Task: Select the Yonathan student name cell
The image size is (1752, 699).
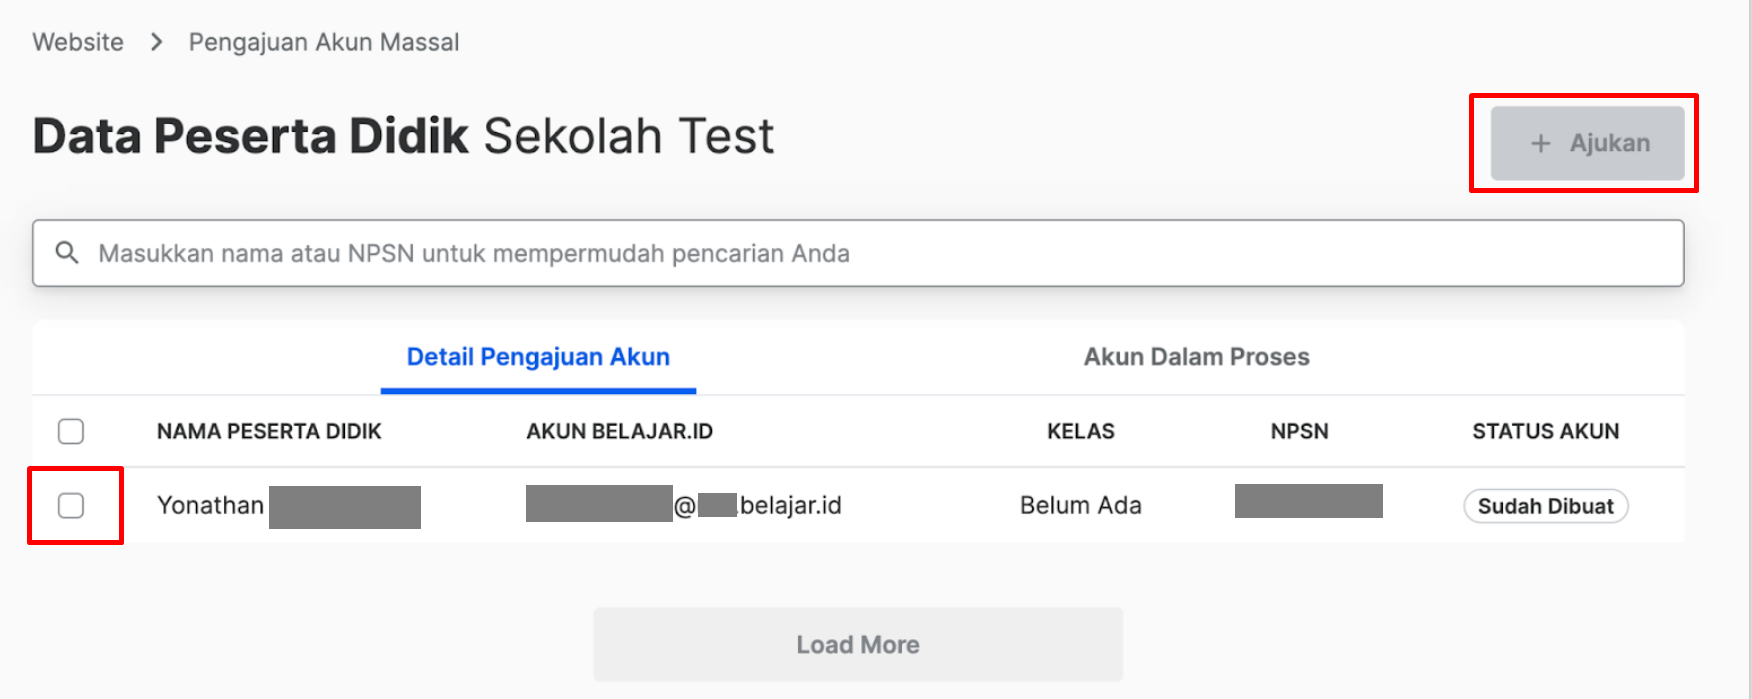Action: point(289,506)
